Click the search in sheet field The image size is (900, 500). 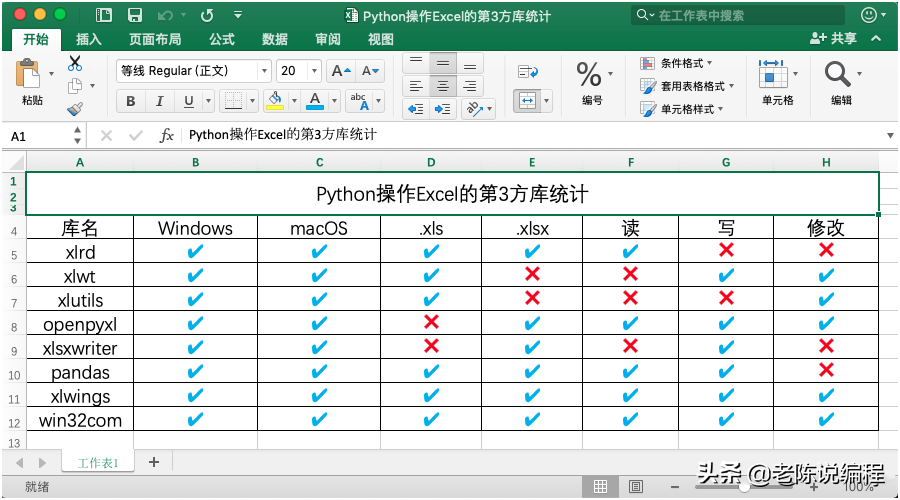click(x=738, y=15)
